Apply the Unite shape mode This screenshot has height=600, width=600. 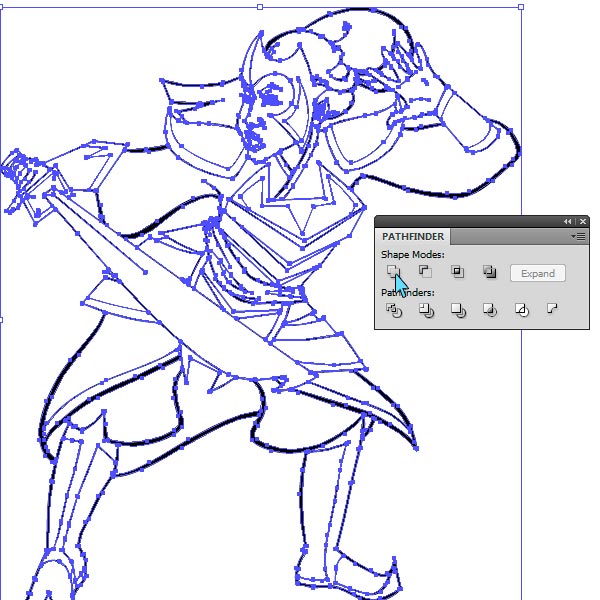[393, 272]
